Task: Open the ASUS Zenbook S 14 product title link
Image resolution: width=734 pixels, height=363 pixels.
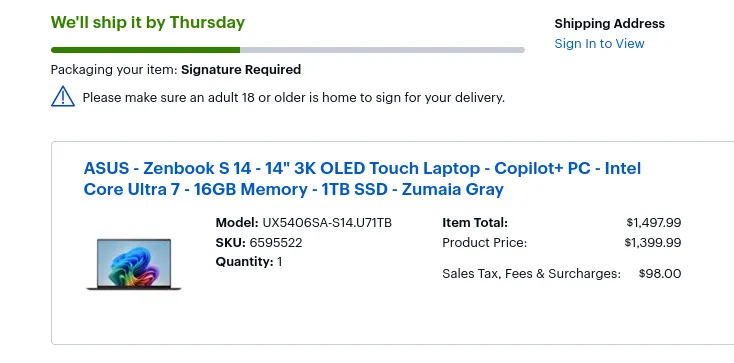Action: tap(362, 179)
